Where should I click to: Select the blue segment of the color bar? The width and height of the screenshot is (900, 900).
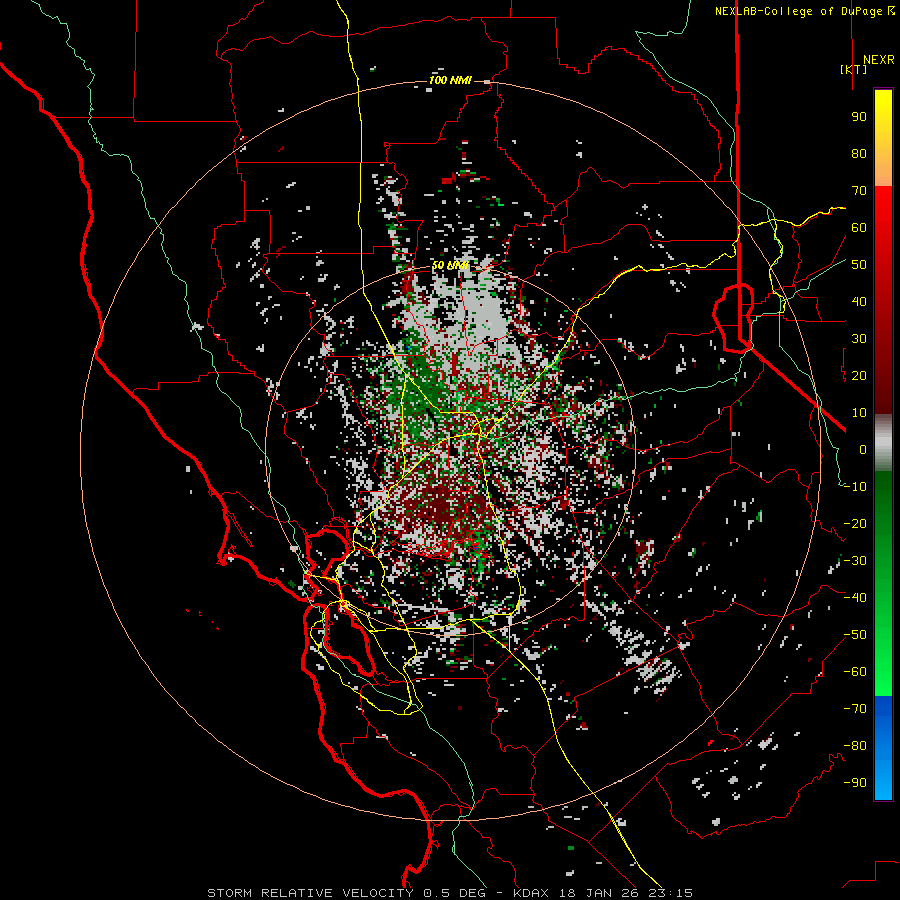pos(883,748)
